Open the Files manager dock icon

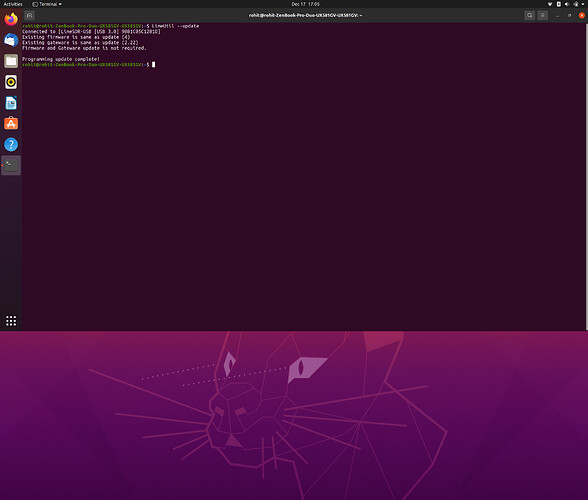pyautogui.click(x=11, y=61)
